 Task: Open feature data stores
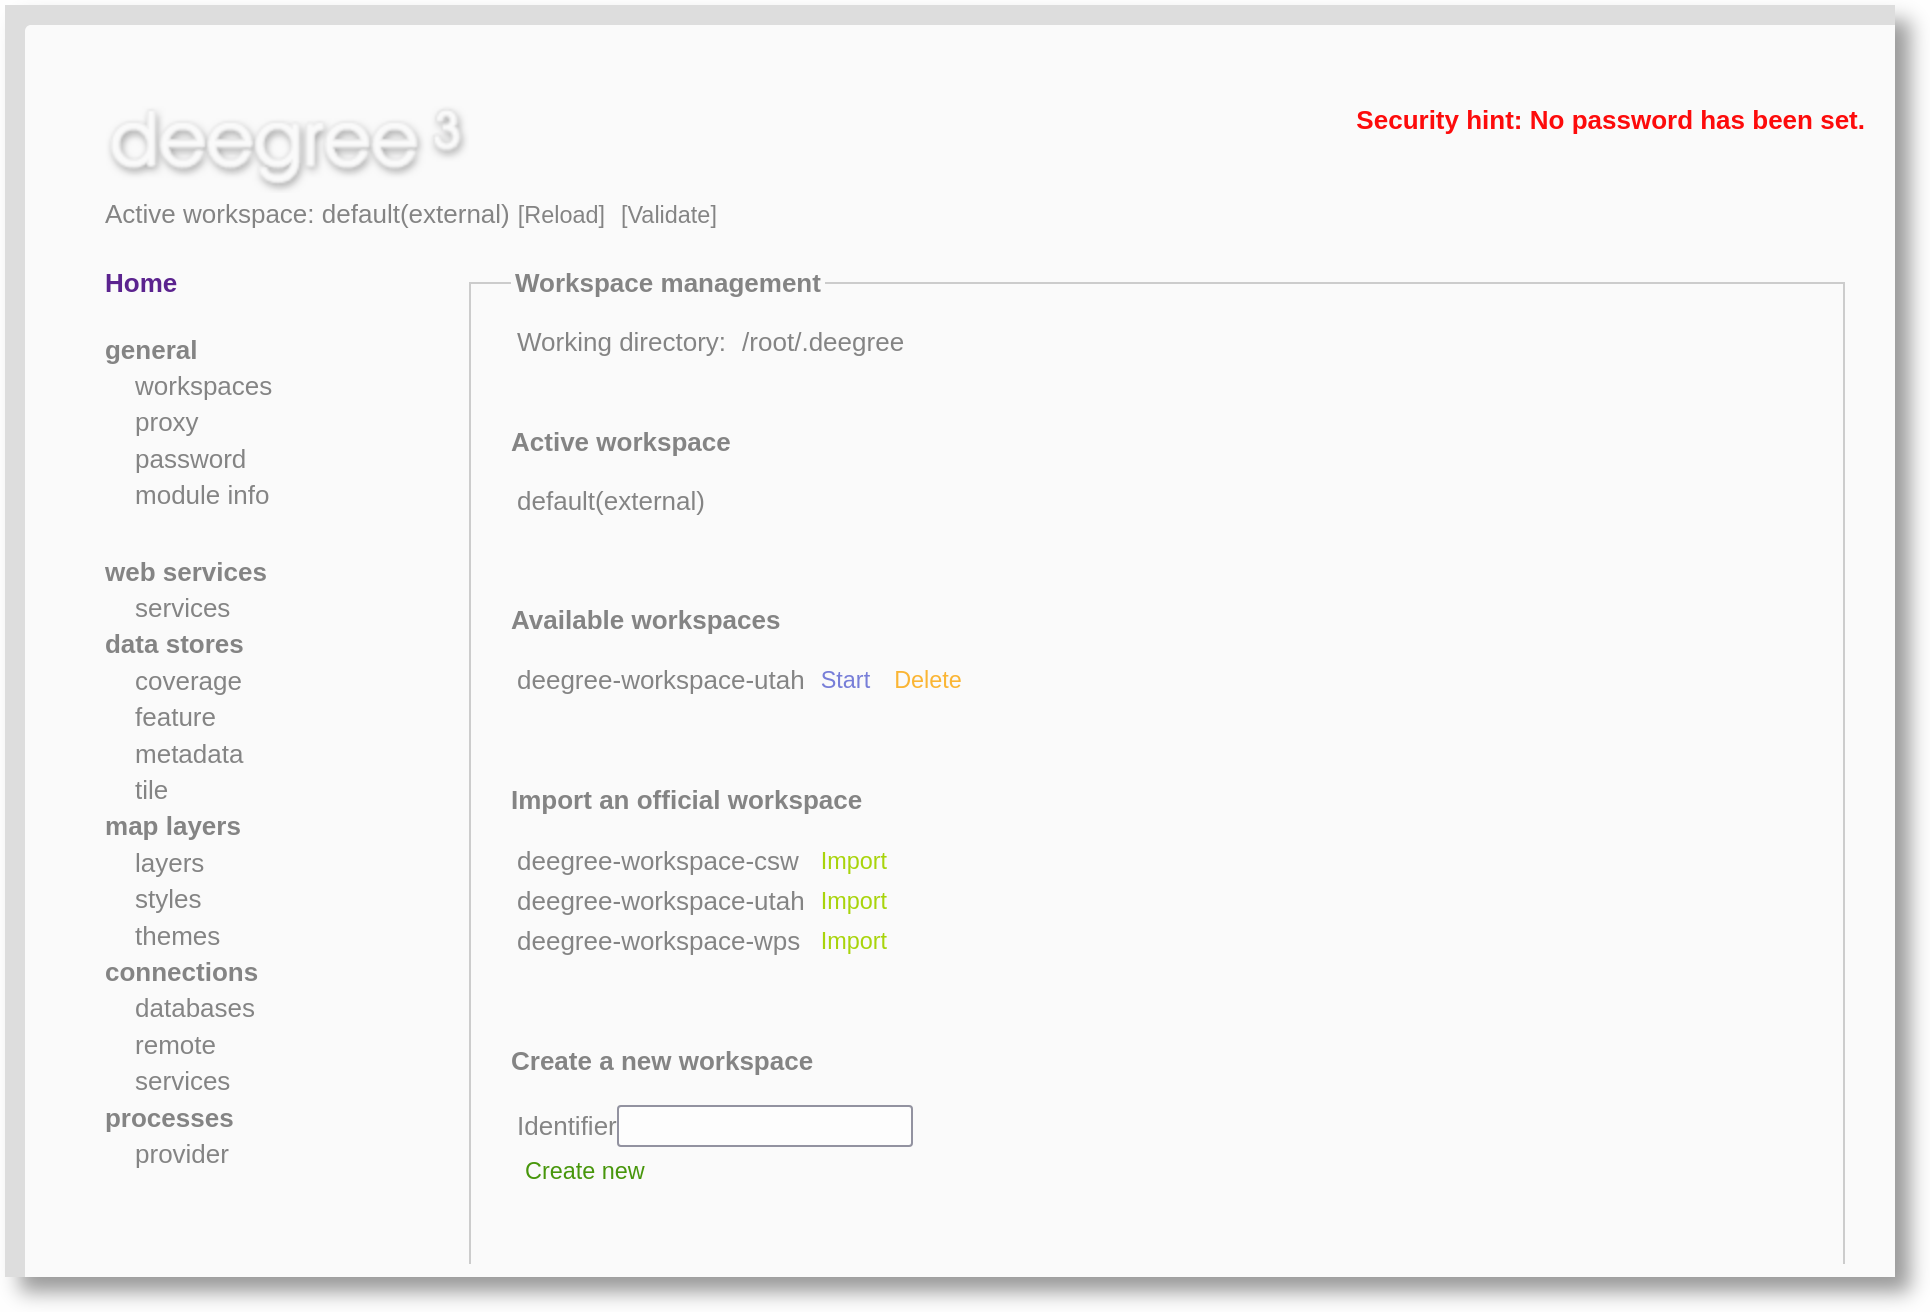(x=175, y=717)
